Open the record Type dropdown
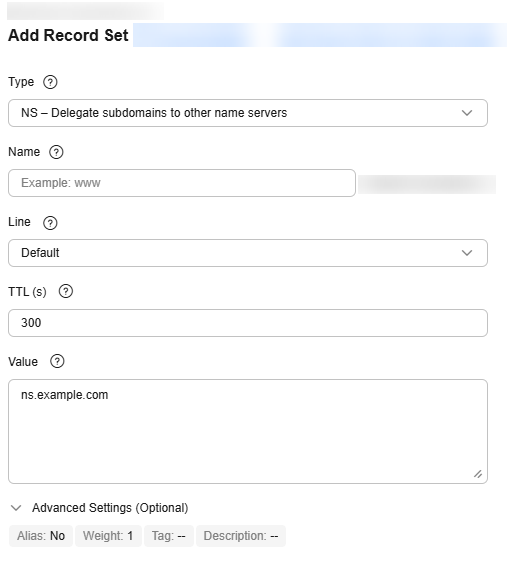Screen dimensions: 507x561 (x=248, y=113)
